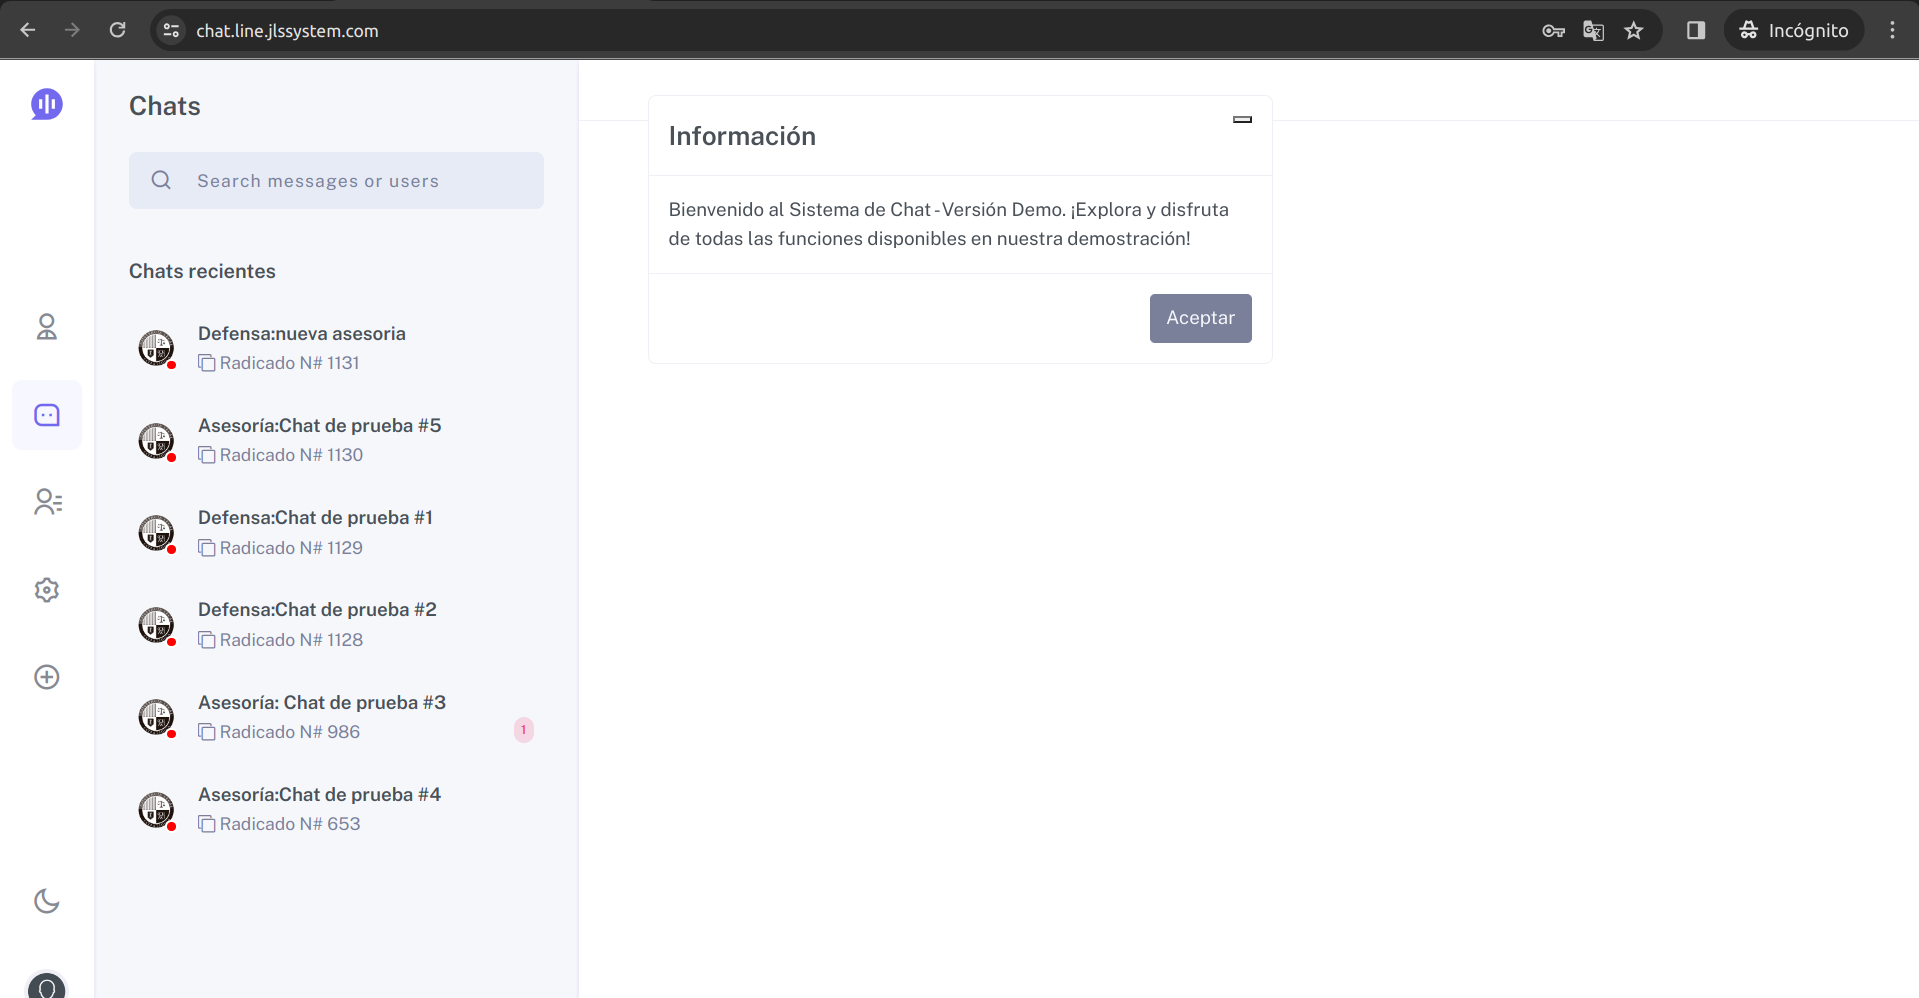Click the purple app logo icon
The width and height of the screenshot is (1919, 998).
click(x=47, y=104)
